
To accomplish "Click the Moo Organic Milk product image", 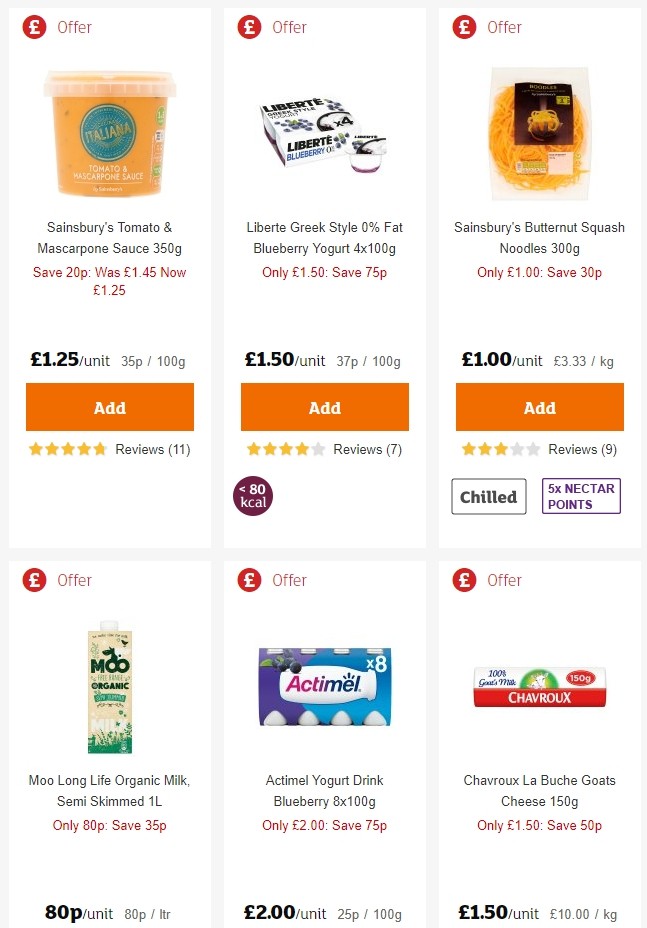I will point(109,688).
